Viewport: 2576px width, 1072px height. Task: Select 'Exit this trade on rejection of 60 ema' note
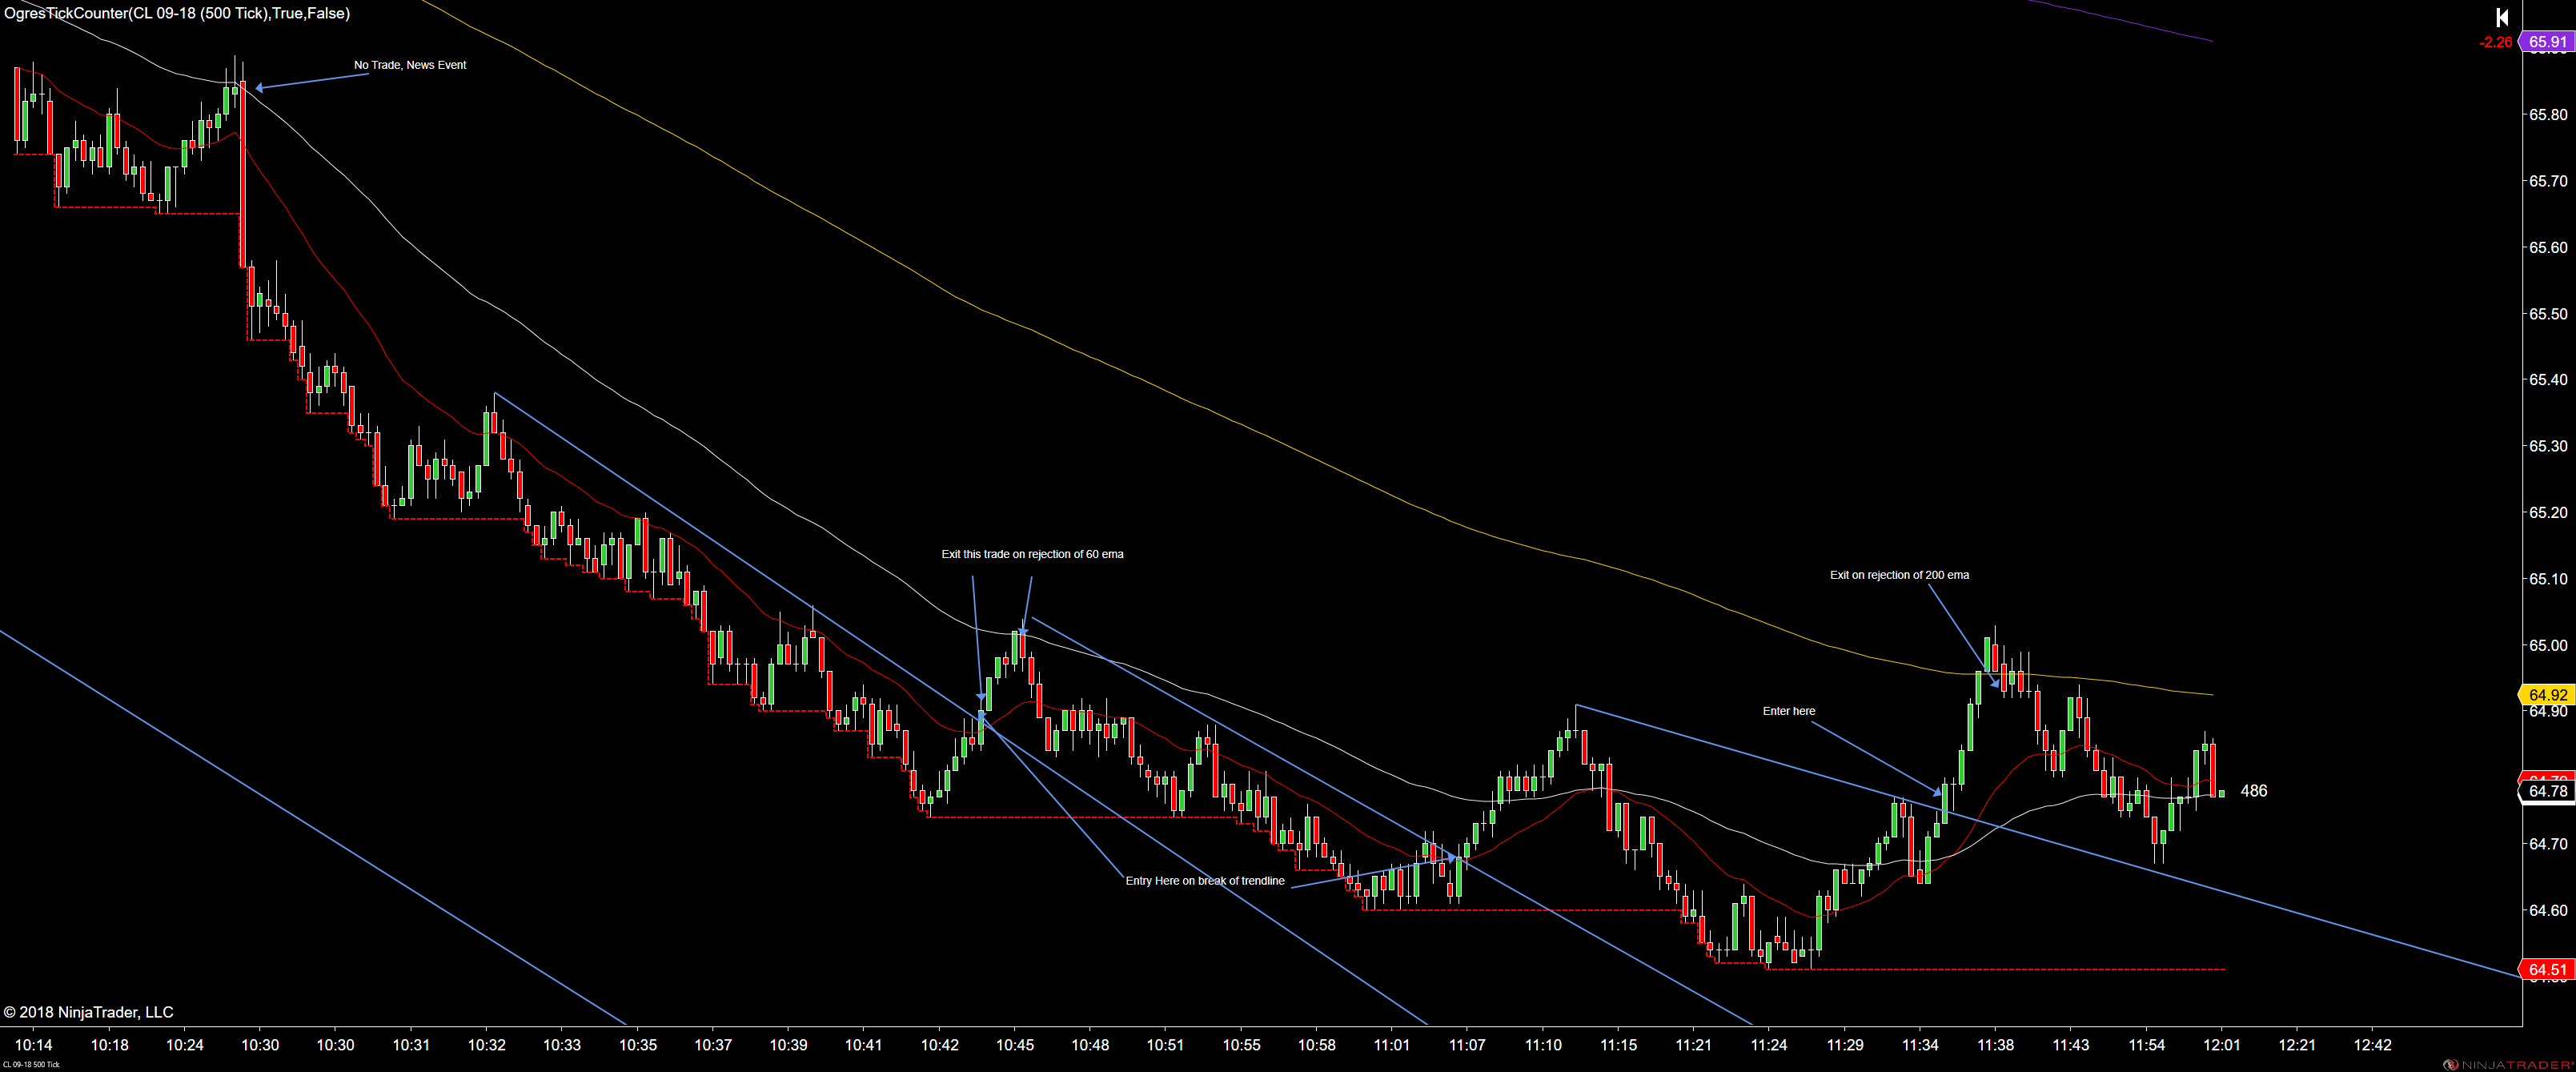click(x=1032, y=554)
